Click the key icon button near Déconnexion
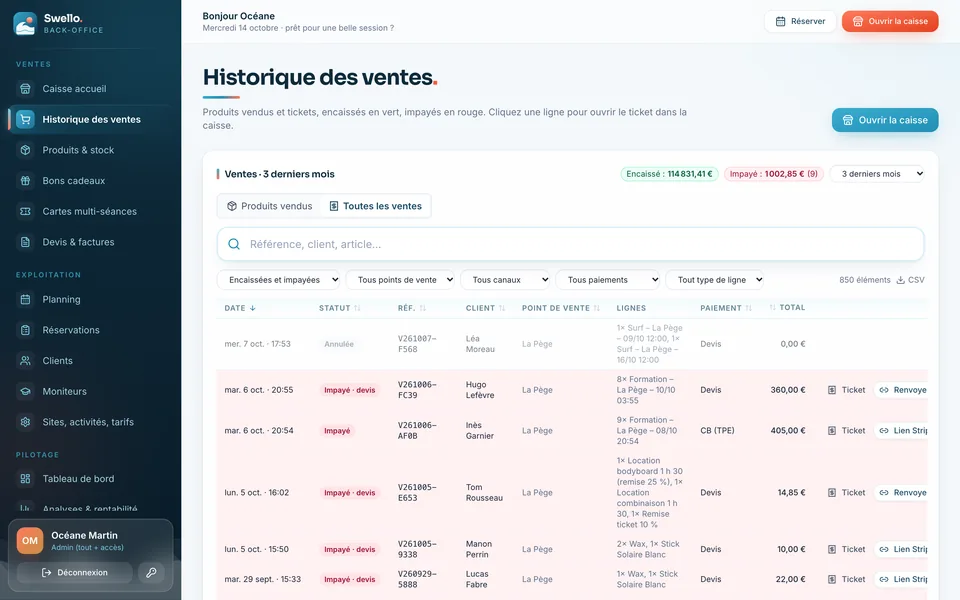The width and height of the screenshot is (960, 600). pos(151,572)
